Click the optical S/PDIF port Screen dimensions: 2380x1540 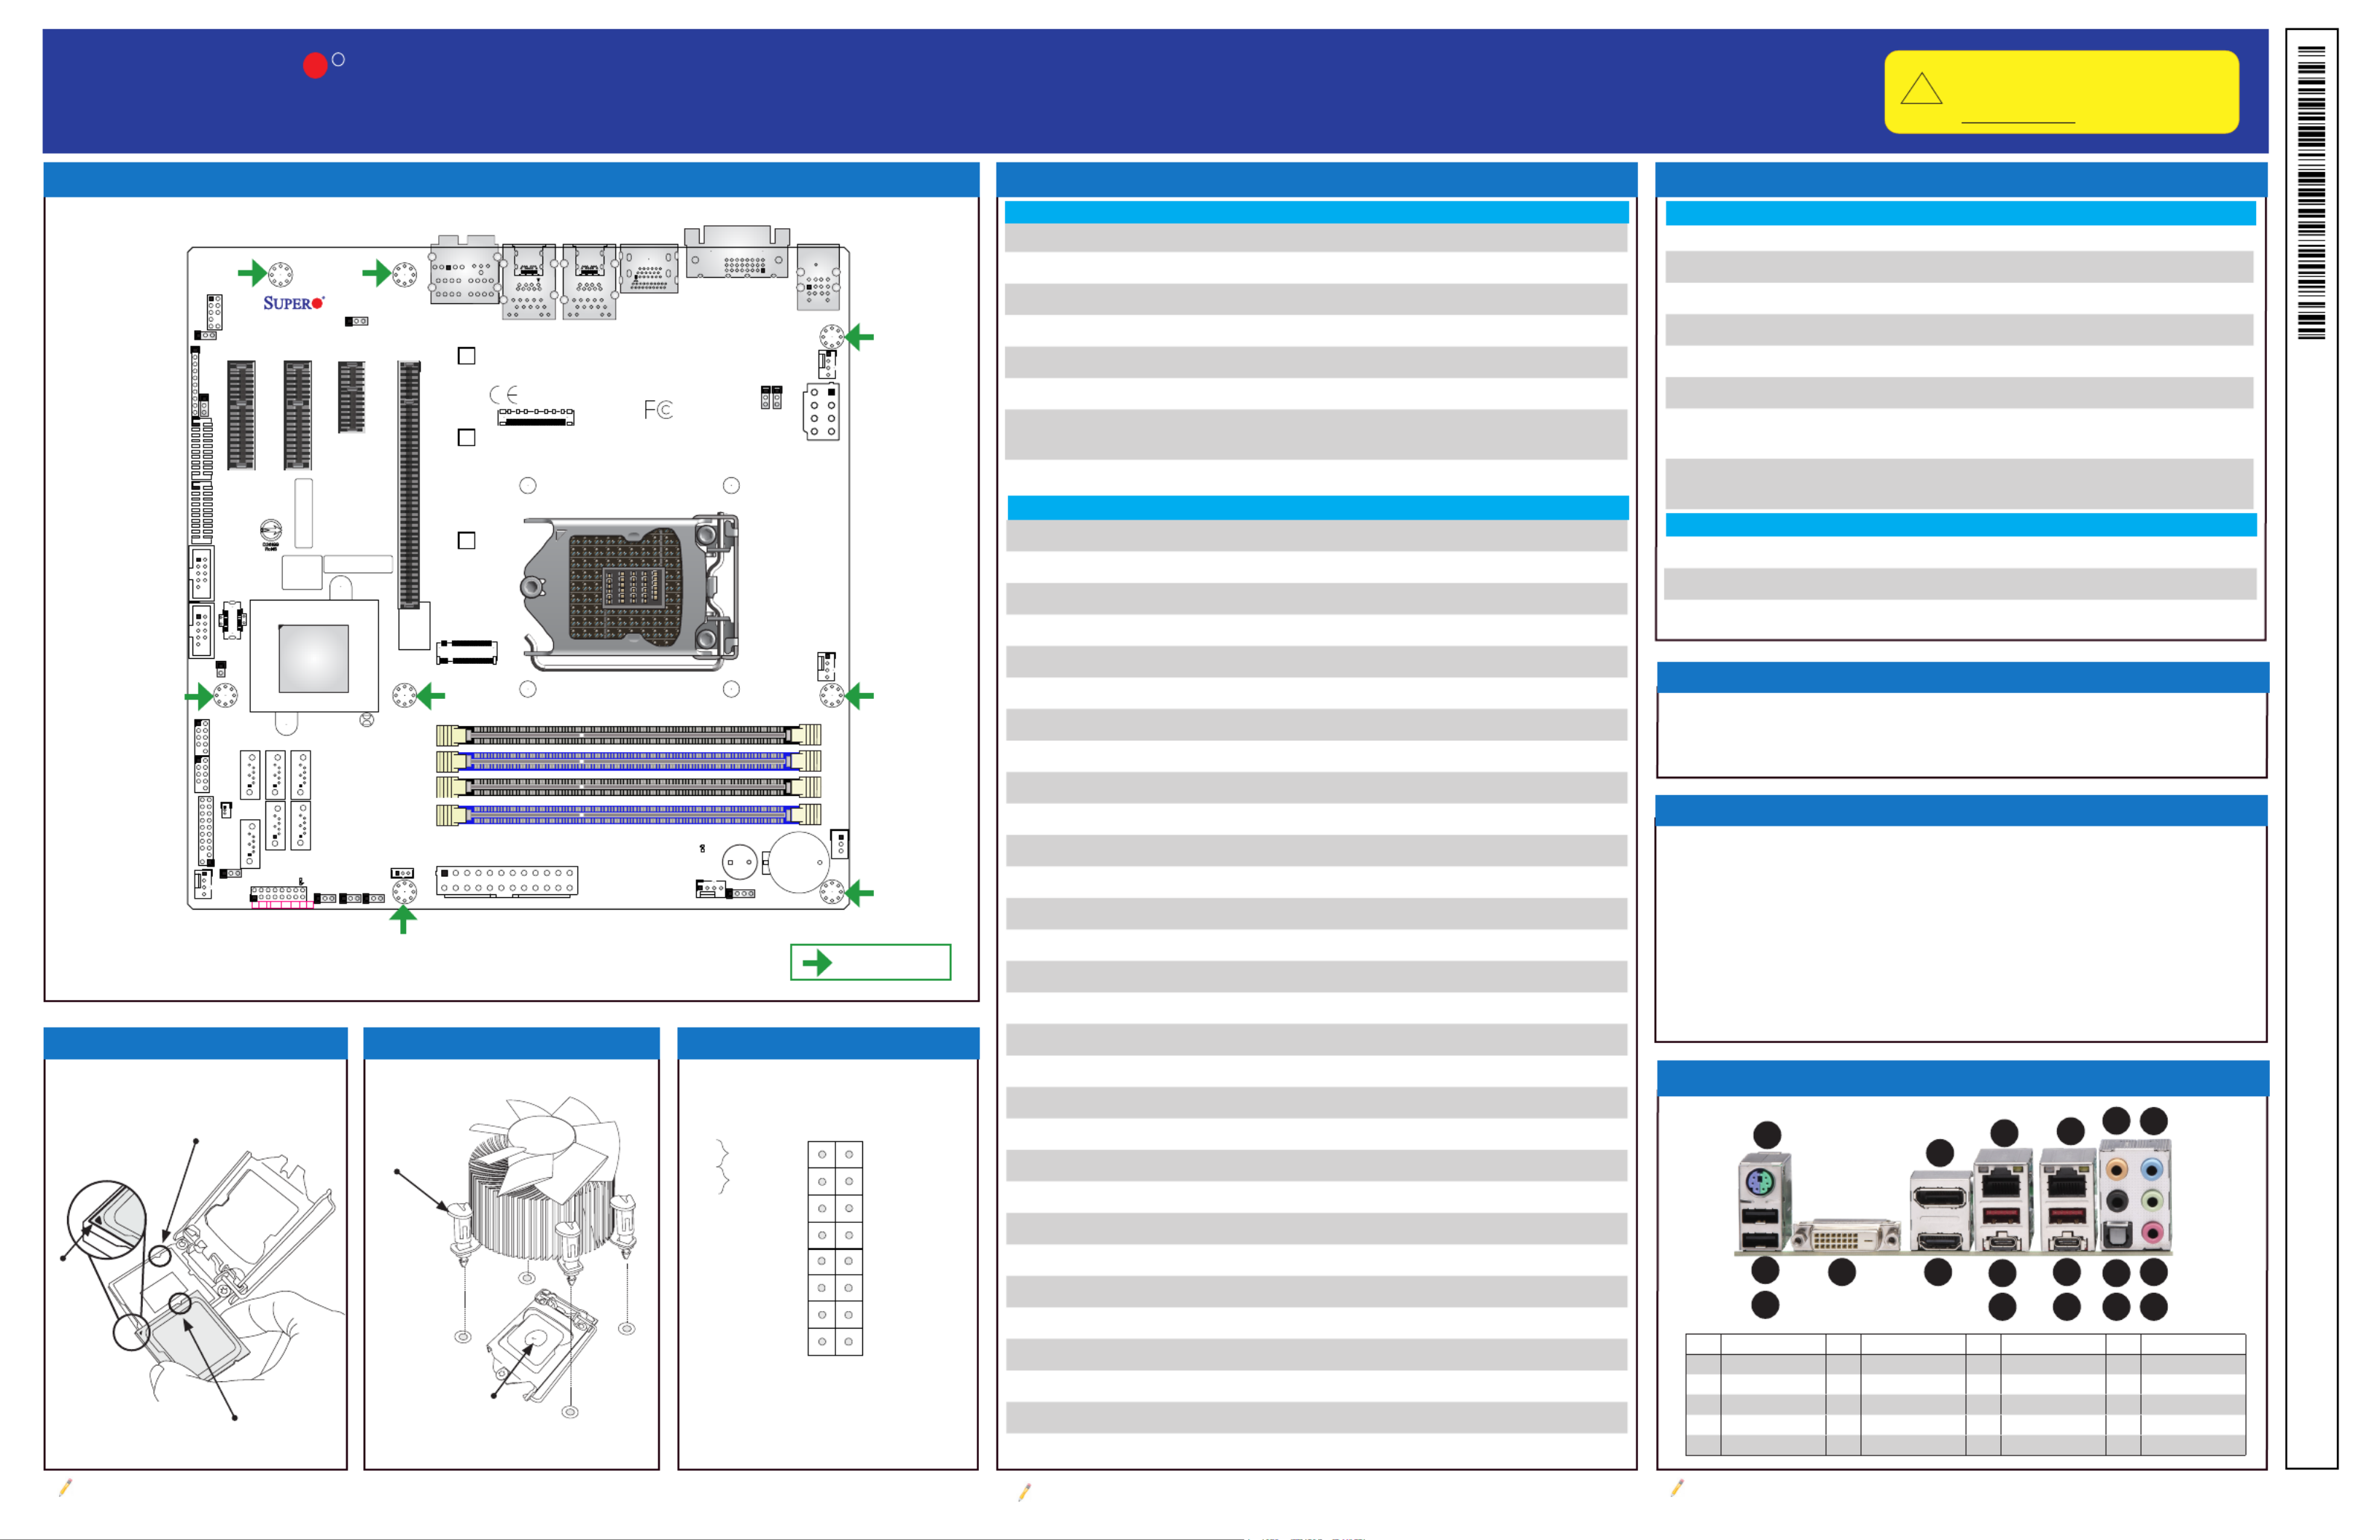click(2117, 1235)
